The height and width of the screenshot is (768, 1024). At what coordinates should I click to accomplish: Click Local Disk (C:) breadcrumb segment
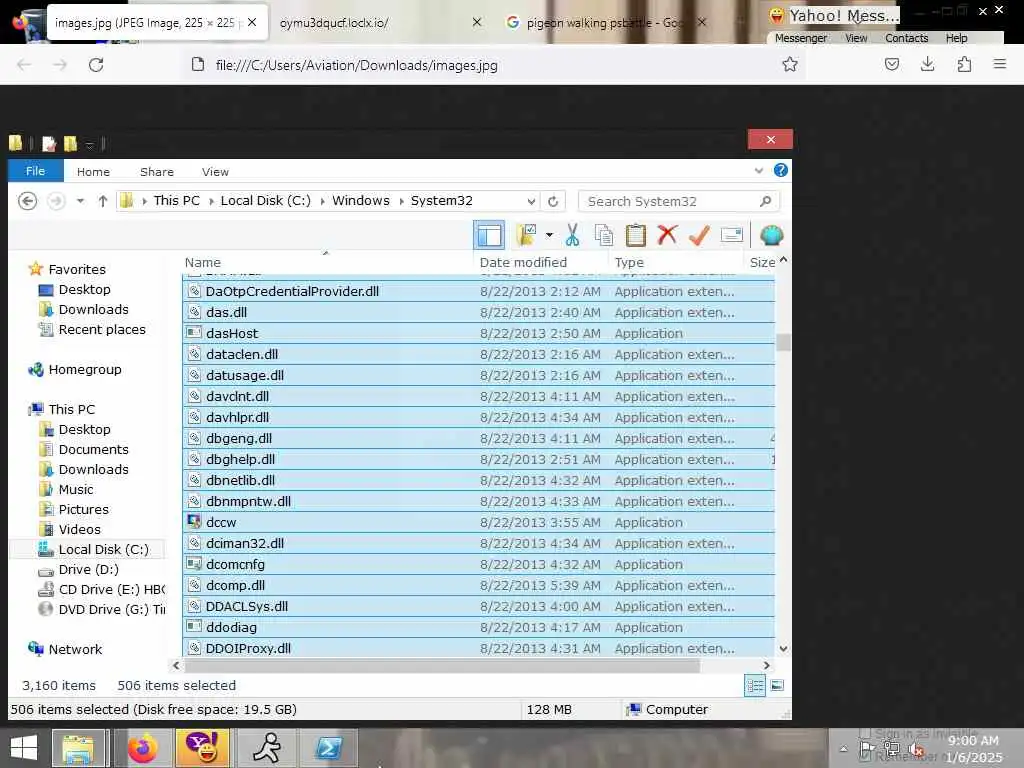point(266,200)
